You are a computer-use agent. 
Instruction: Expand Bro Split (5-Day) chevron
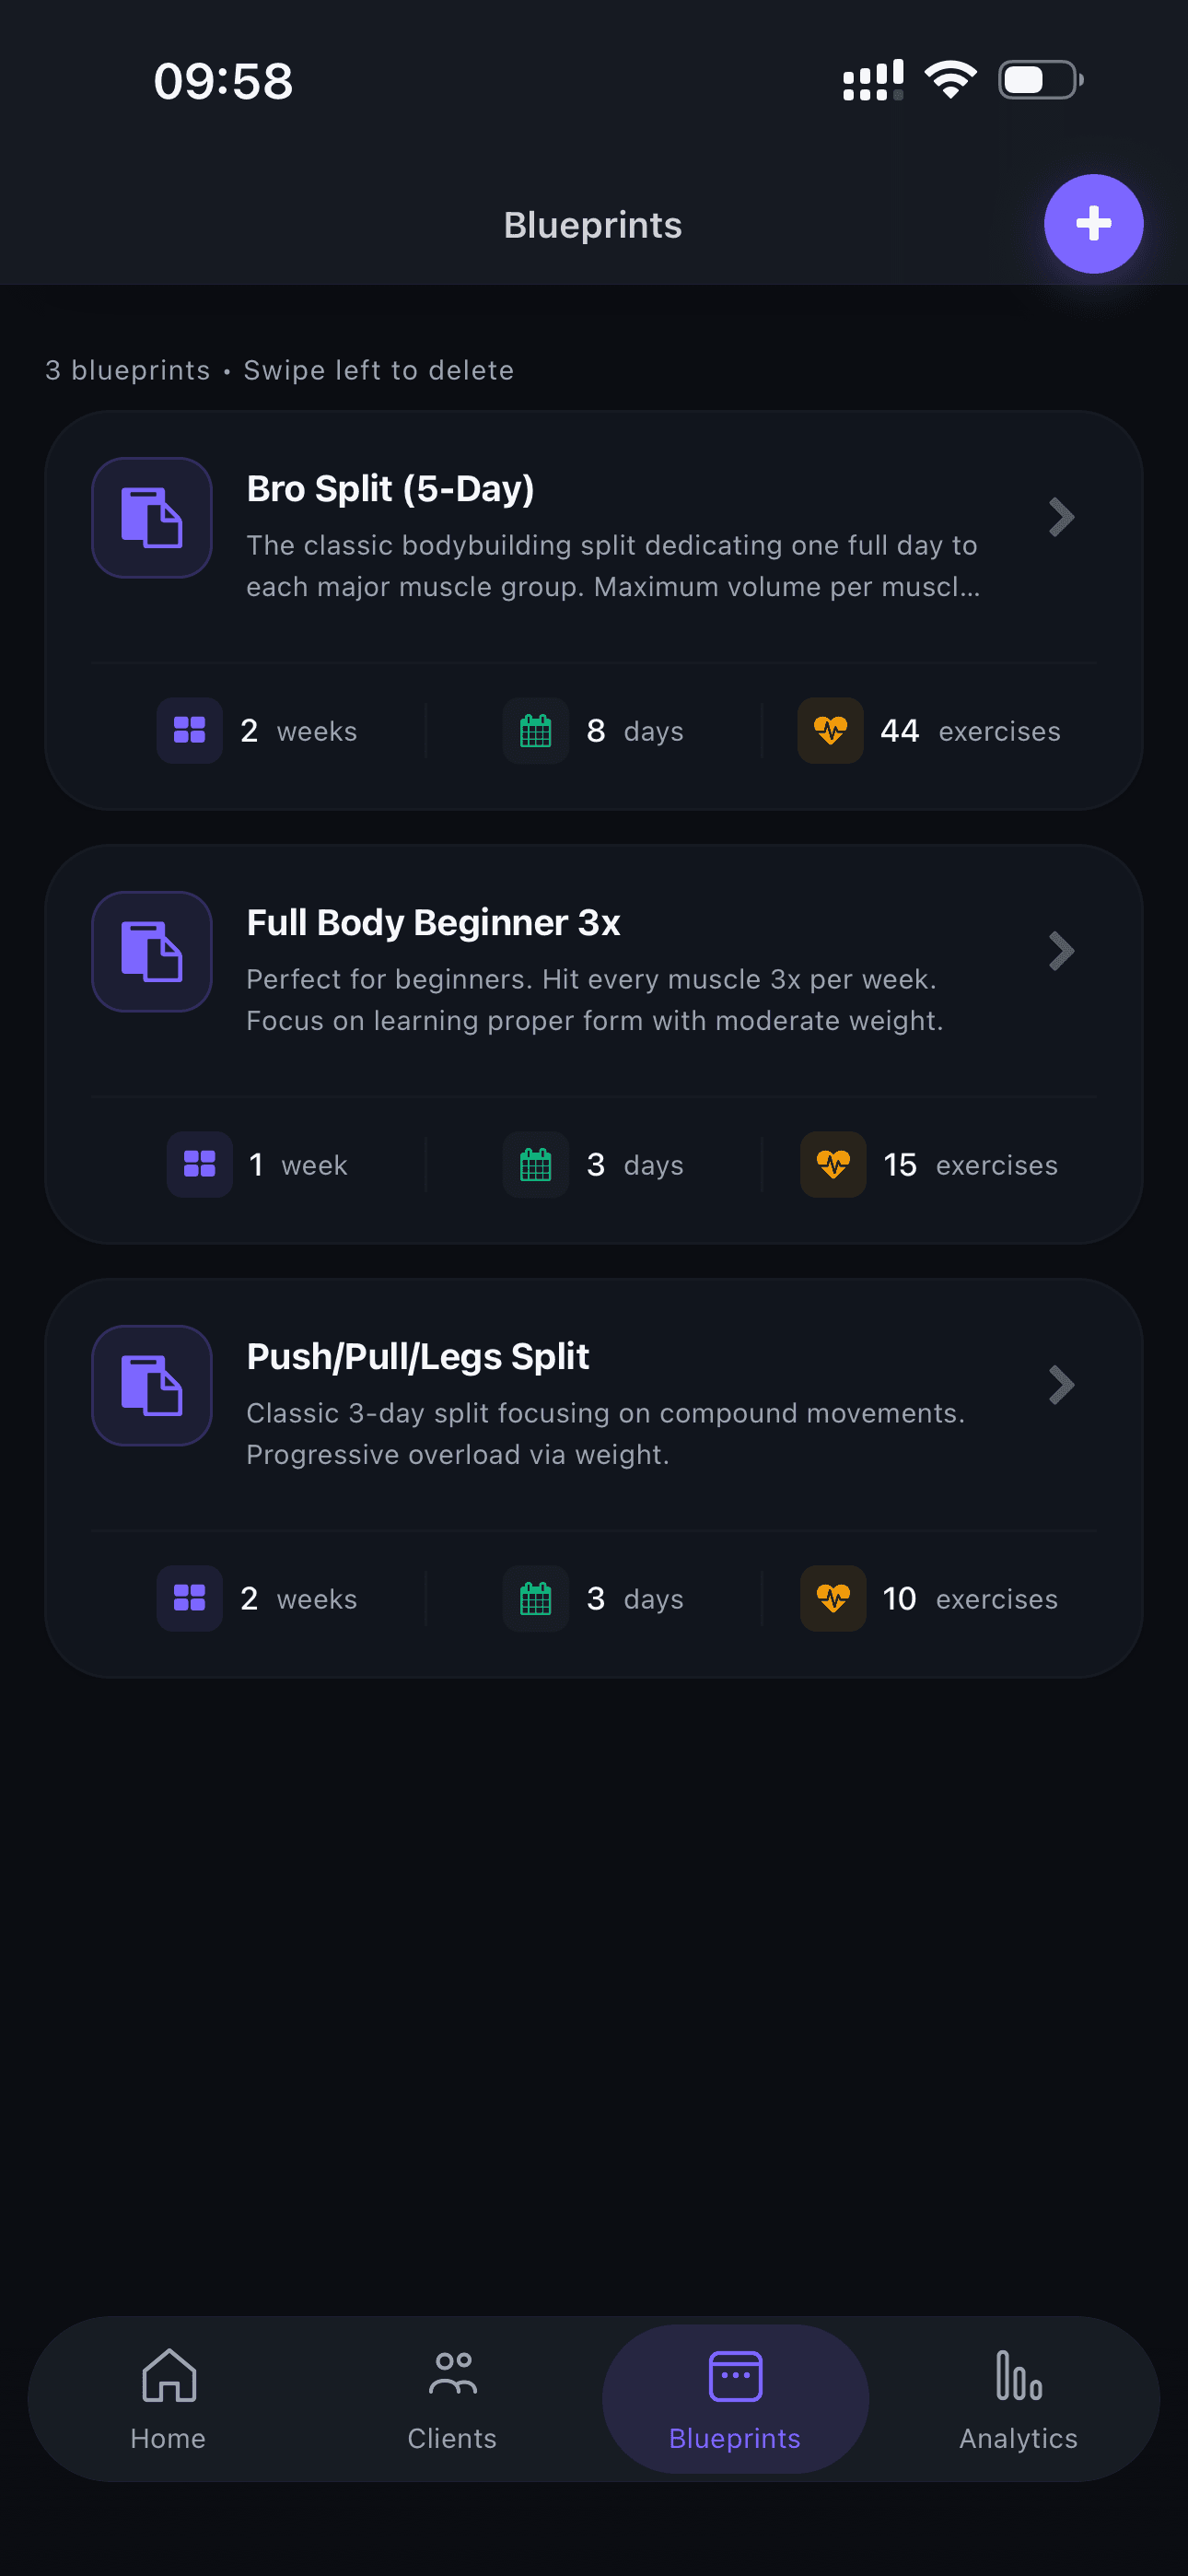pyautogui.click(x=1061, y=518)
